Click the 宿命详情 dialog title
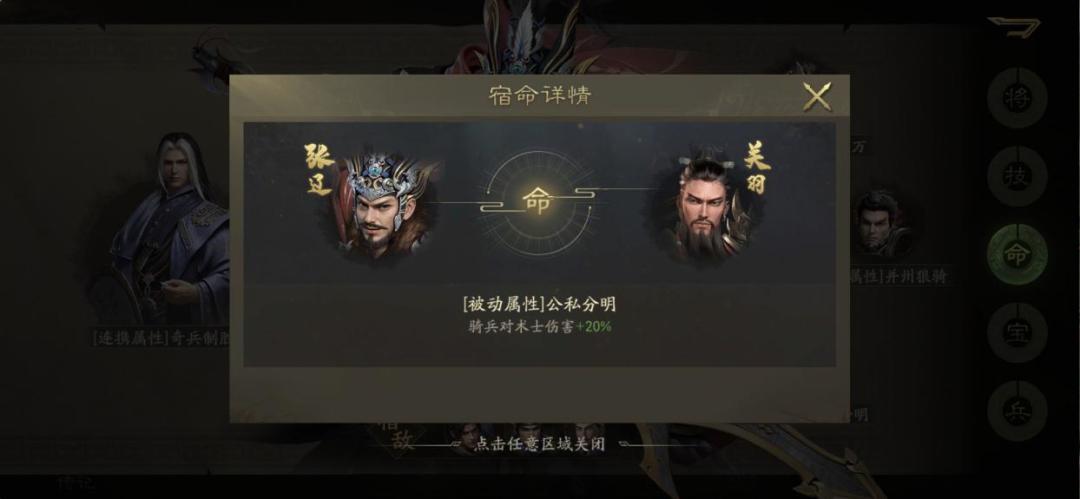The width and height of the screenshot is (1080, 499). click(x=540, y=96)
